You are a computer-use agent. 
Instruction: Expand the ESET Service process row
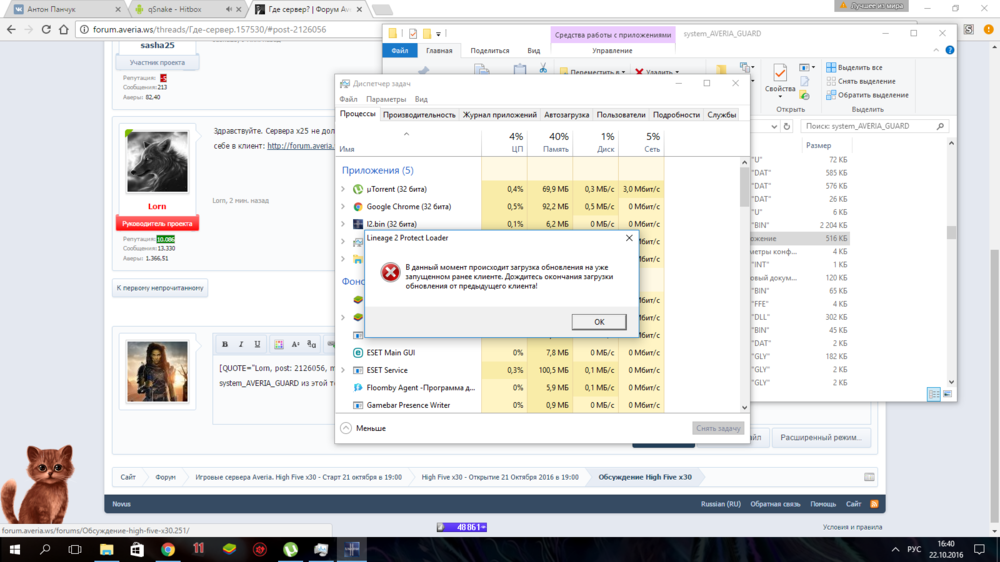click(x=343, y=370)
